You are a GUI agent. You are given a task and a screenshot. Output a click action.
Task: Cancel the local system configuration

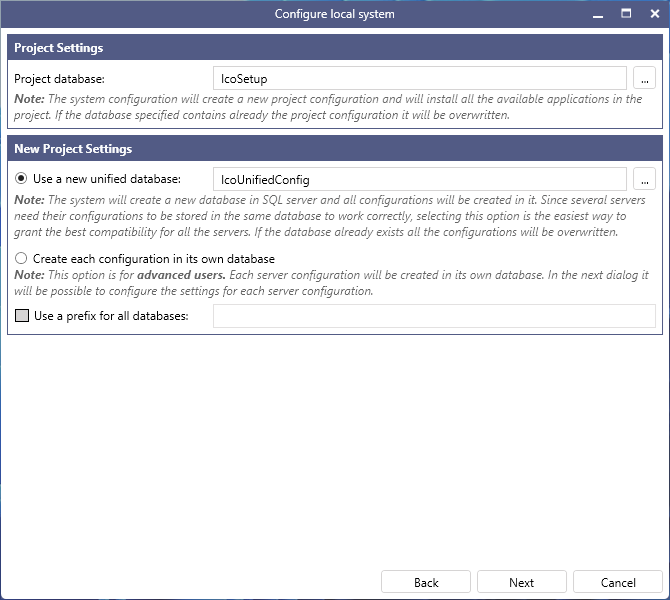[x=617, y=582]
